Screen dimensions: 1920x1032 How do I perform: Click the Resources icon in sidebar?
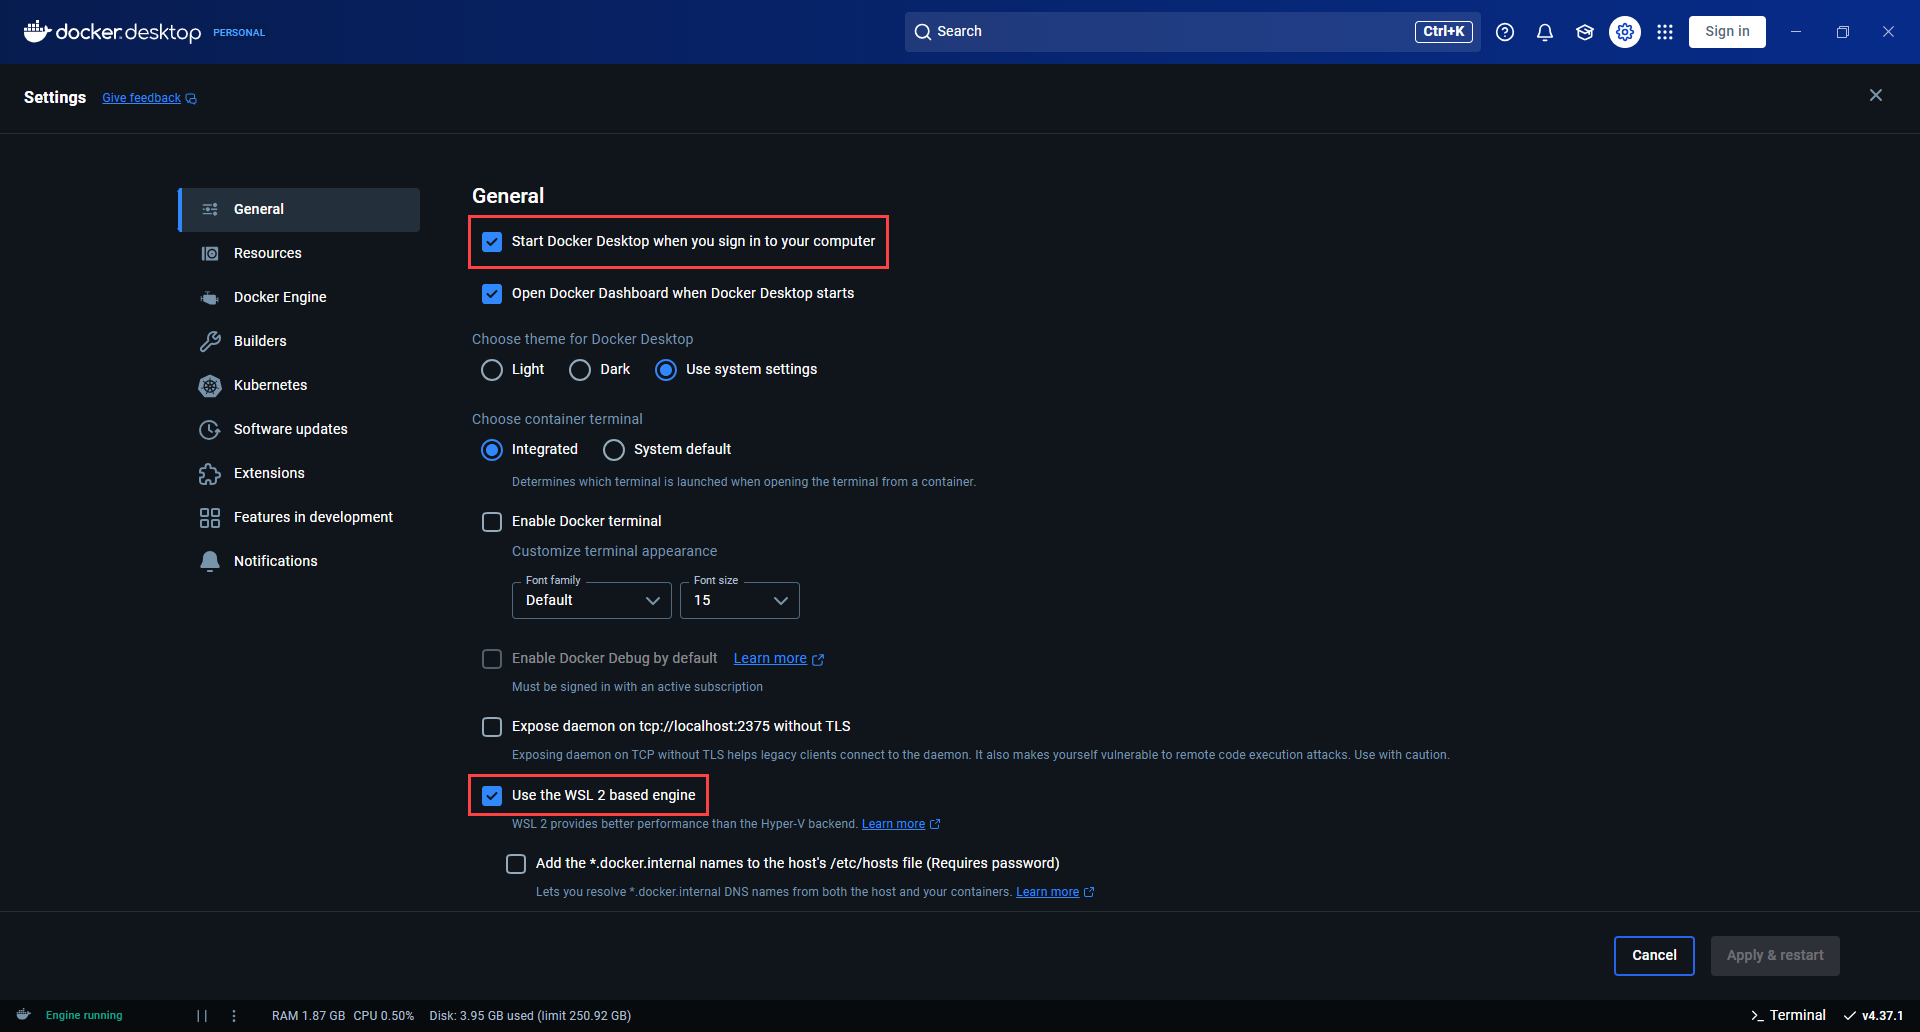tap(210, 253)
